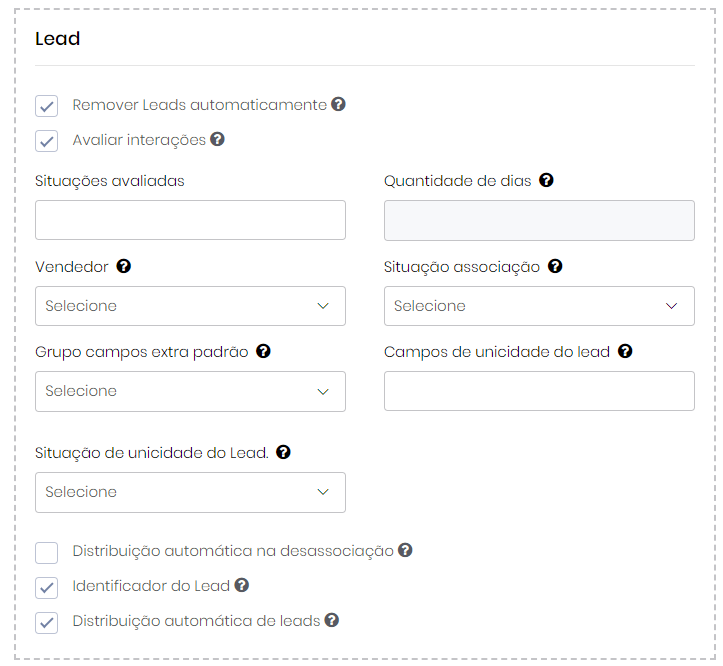Click help icon for Situação de unicidade do Lead
Image resolution: width=723 pixels, height=666 pixels.
coord(283,452)
